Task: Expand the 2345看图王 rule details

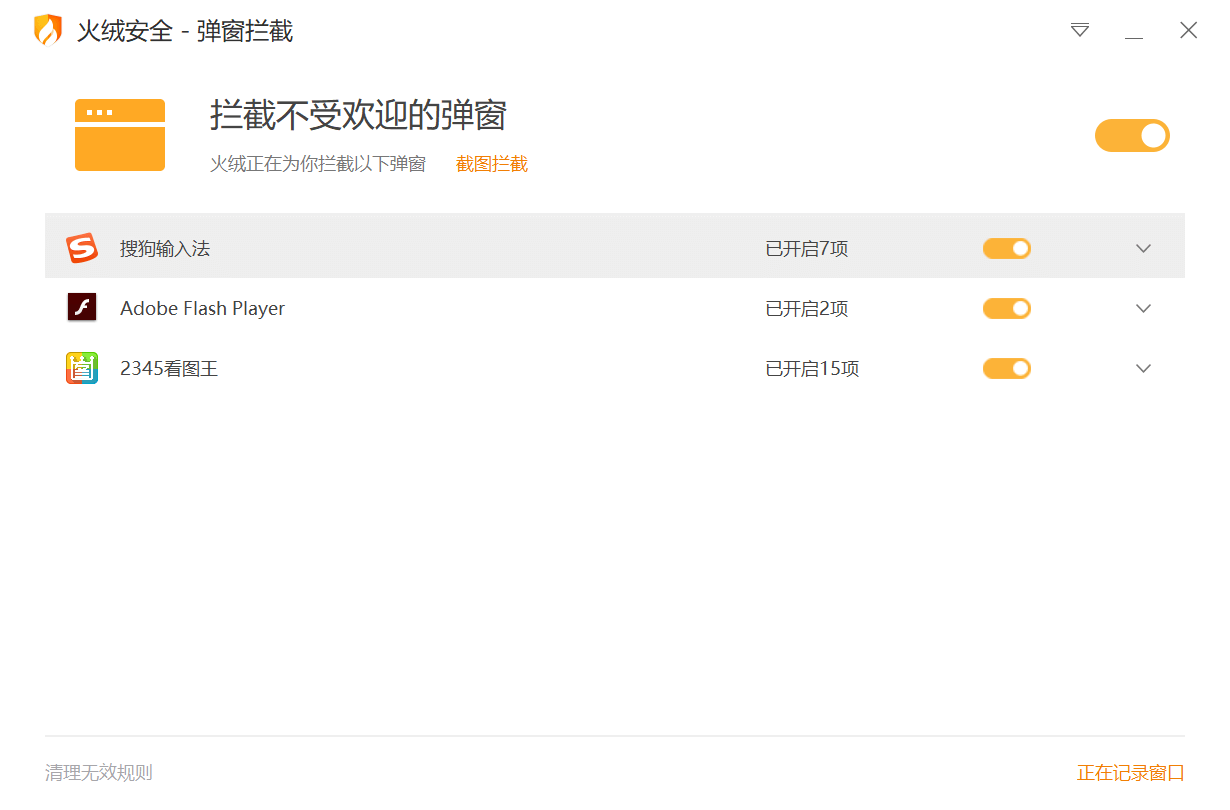Action: coord(1143,368)
